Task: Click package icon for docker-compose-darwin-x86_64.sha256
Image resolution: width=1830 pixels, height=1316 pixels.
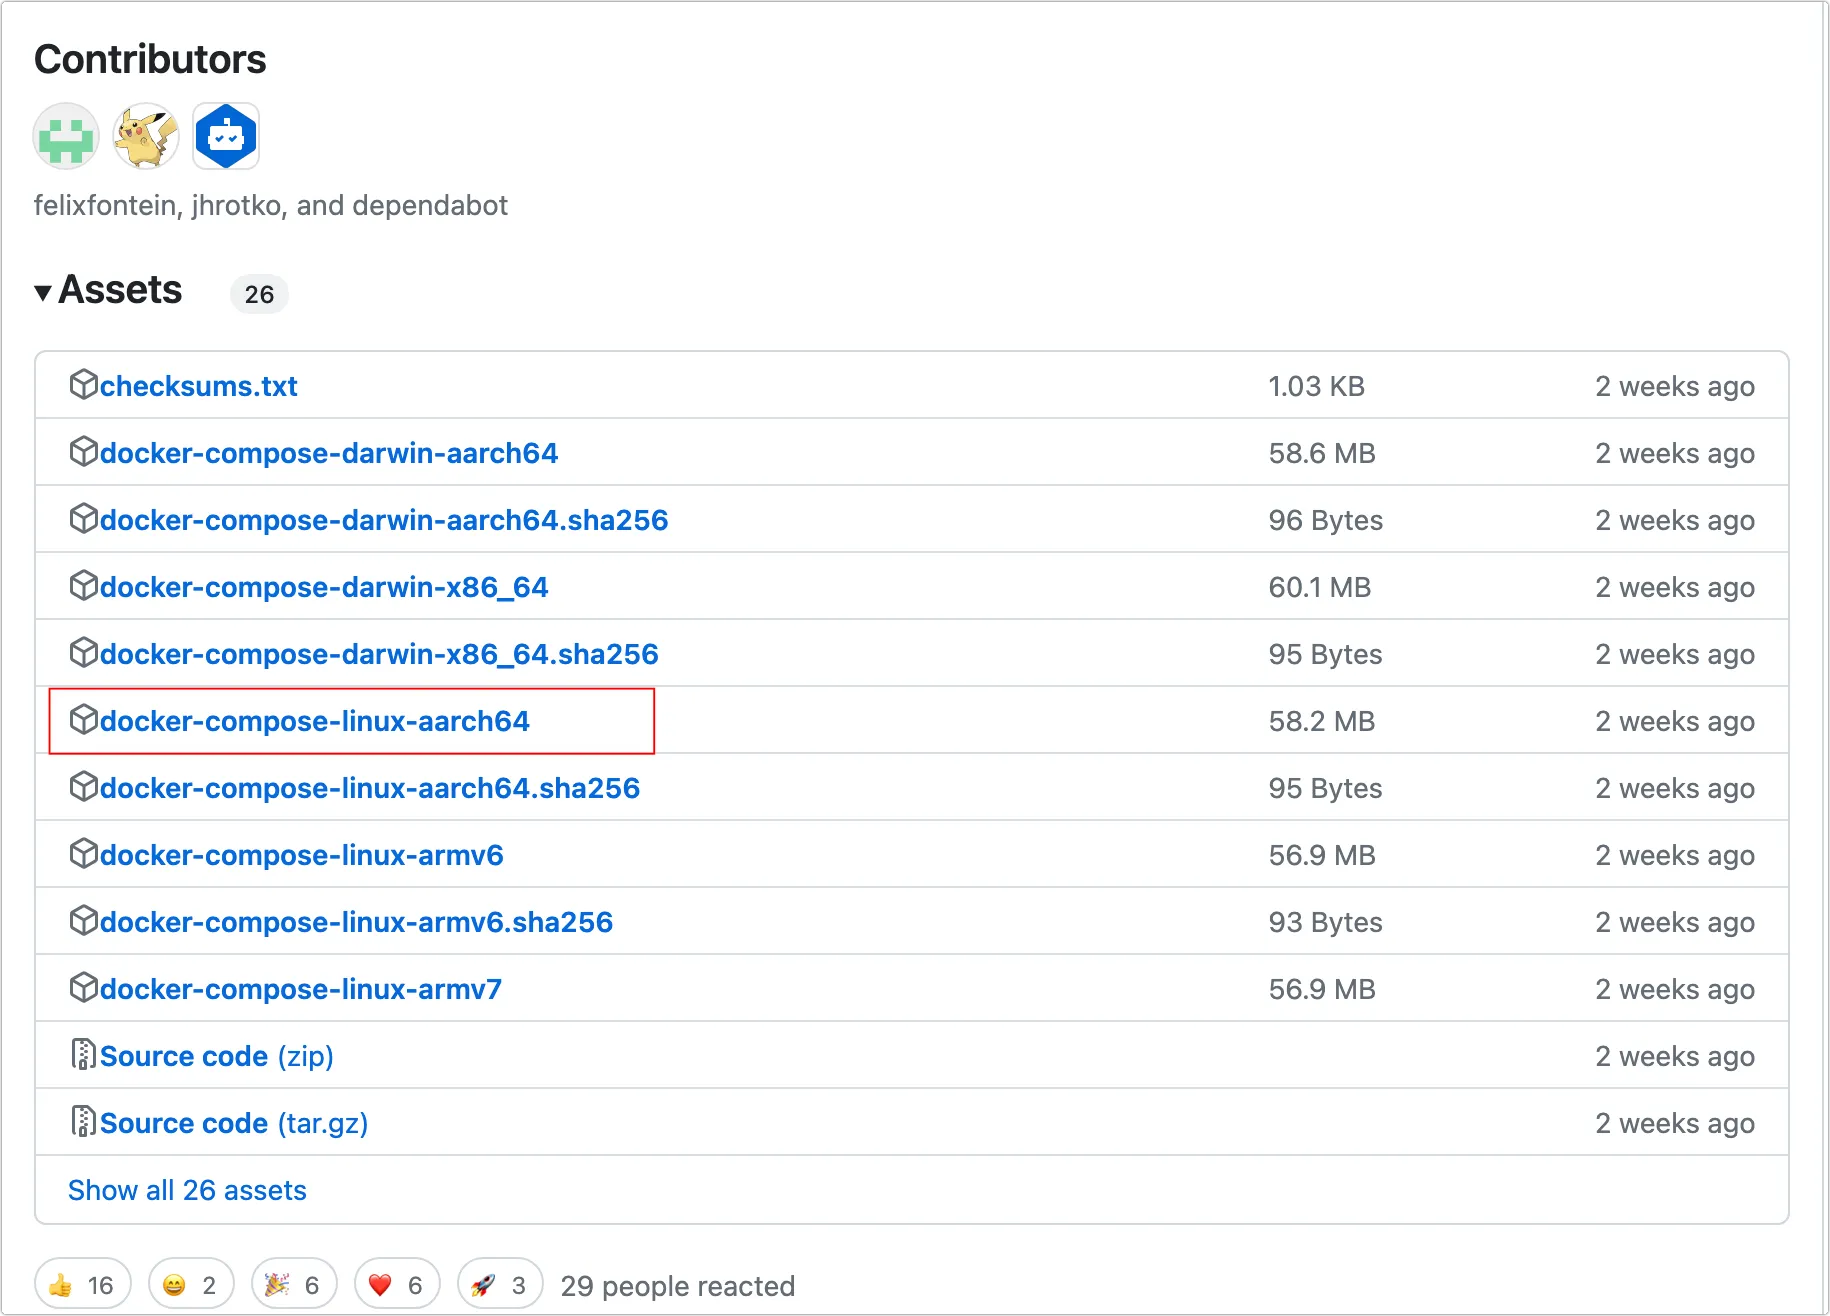Action: (83, 652)
